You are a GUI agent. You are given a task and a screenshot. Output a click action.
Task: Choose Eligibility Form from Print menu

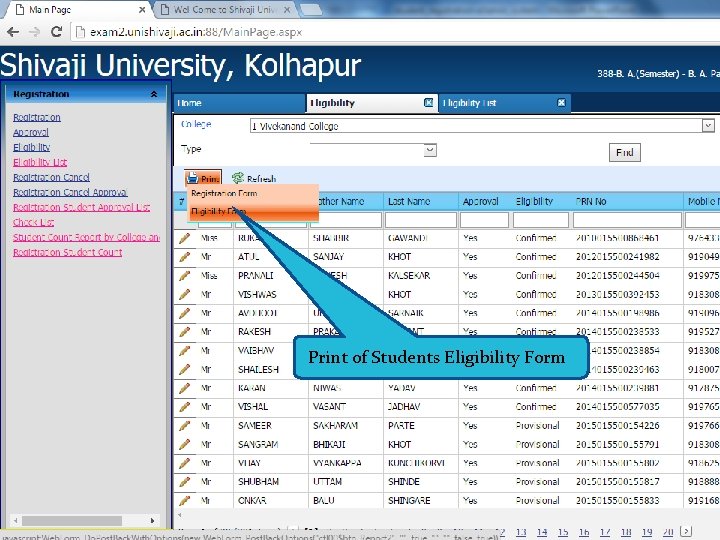[253, 211]
